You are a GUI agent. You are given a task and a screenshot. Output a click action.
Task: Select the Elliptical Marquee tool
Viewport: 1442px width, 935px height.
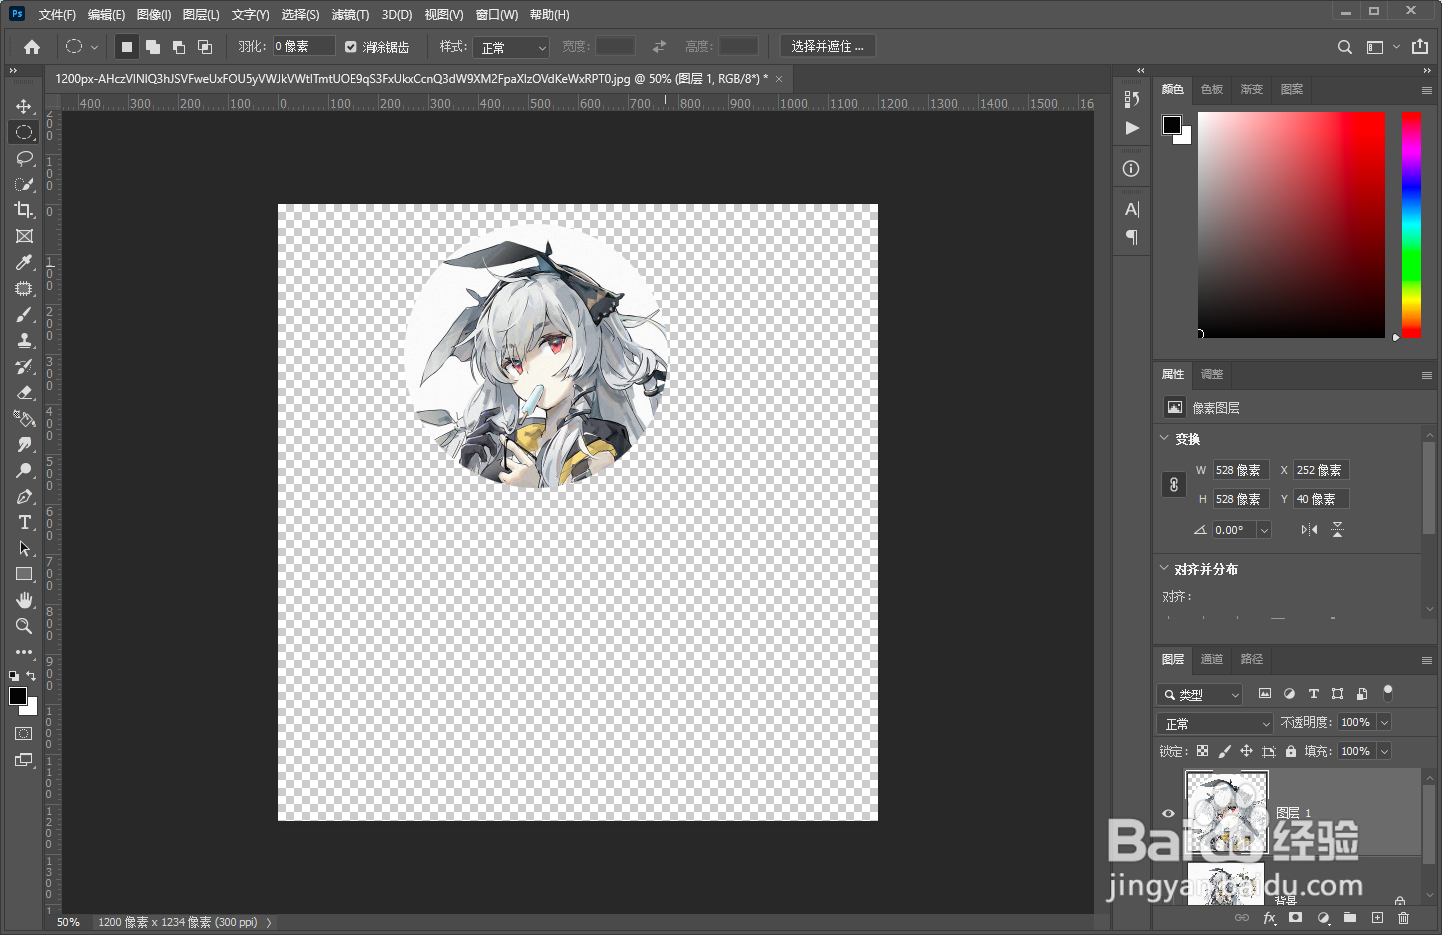[x=24, y=132]
